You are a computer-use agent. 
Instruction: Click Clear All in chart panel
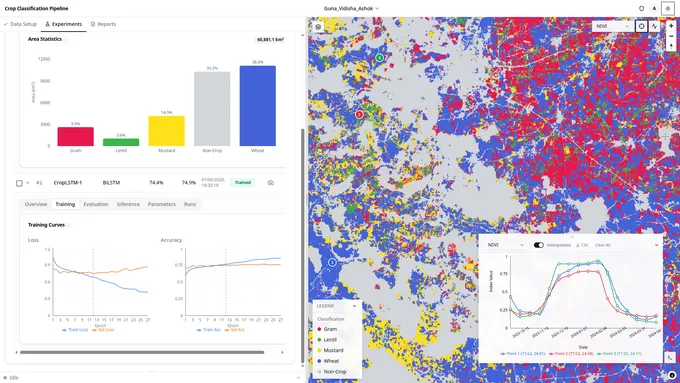coord(602,245)
